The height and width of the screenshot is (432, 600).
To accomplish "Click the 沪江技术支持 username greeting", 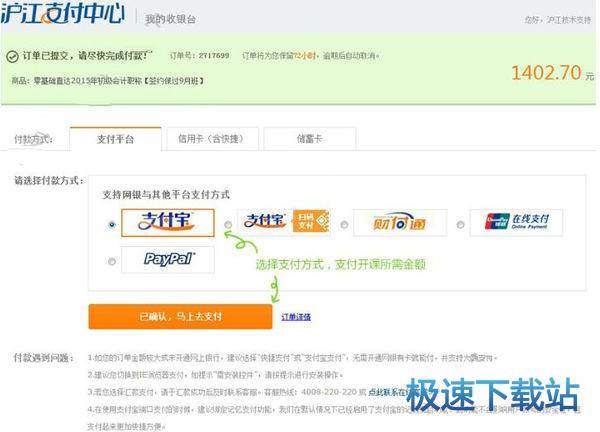I will (x=558, y=20).
